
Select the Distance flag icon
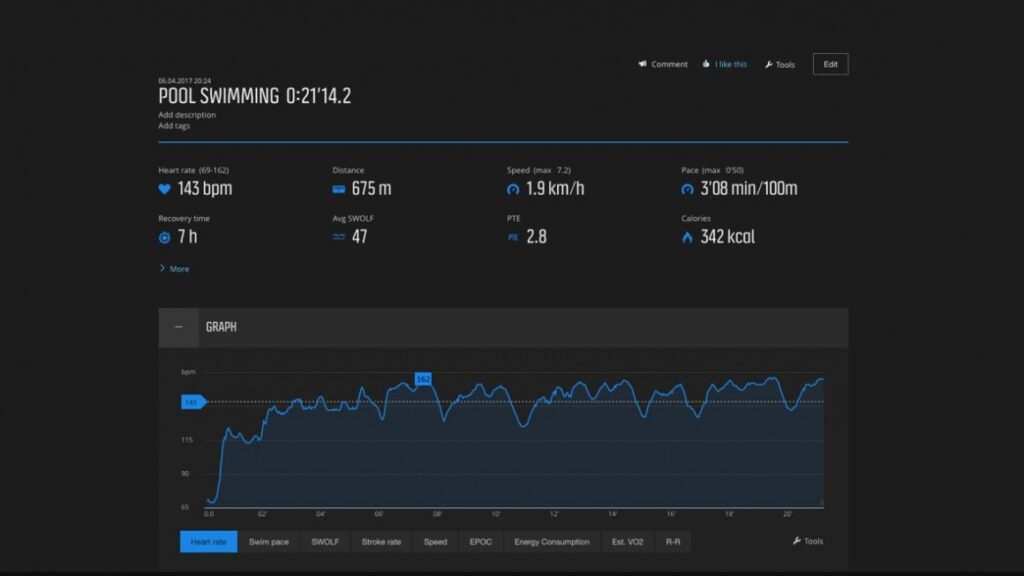[340, 188]
